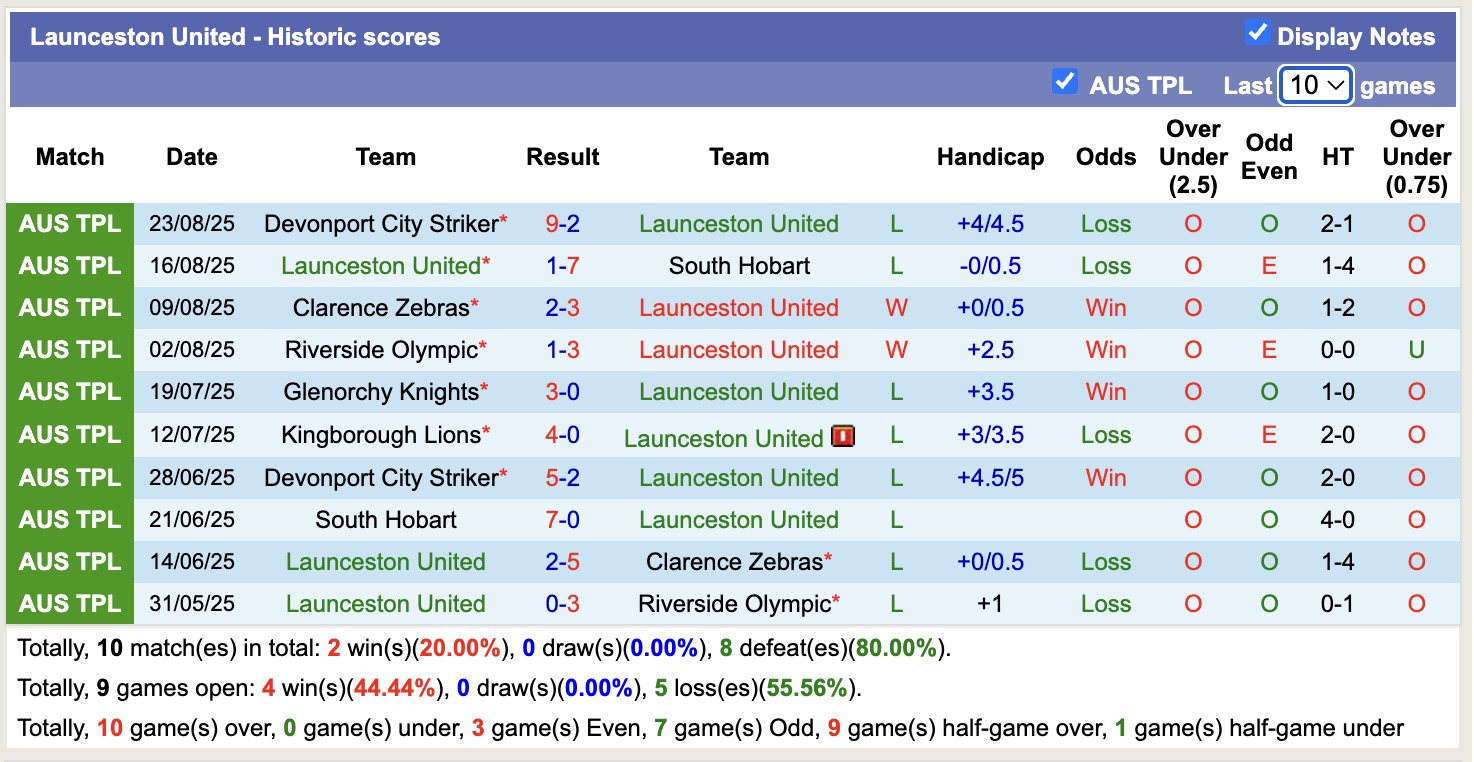Open the South Hobart team page
This screenshot has width=1474, height=762.
pos(738,265)
